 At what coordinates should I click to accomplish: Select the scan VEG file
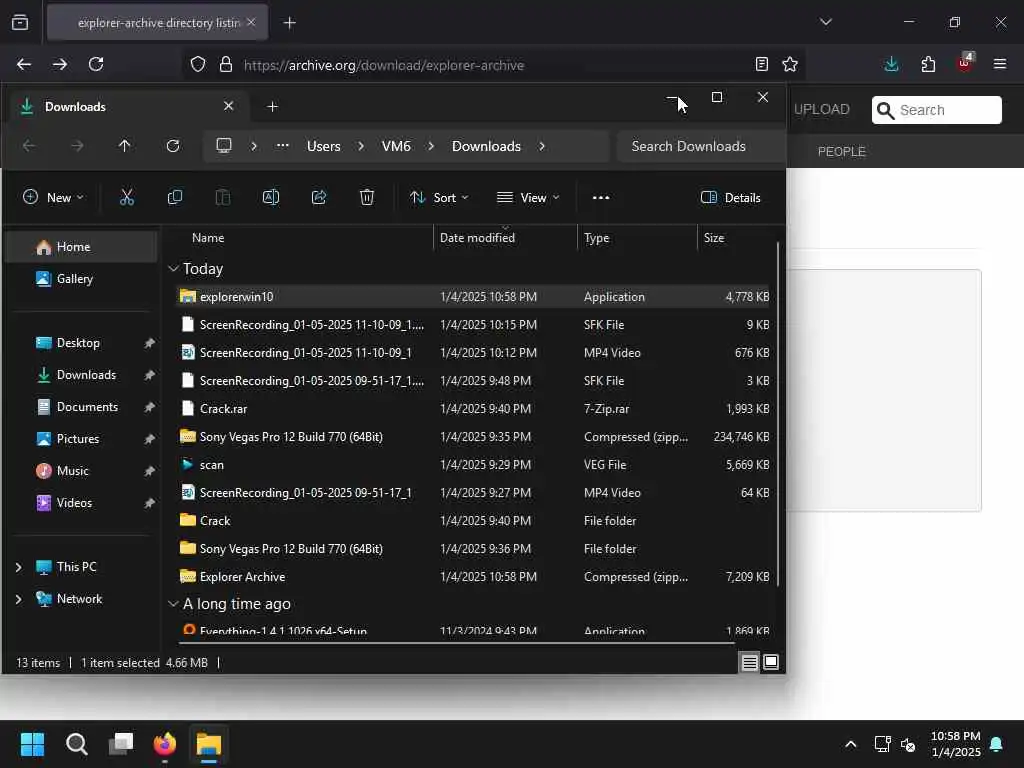[x=473, y=465]
